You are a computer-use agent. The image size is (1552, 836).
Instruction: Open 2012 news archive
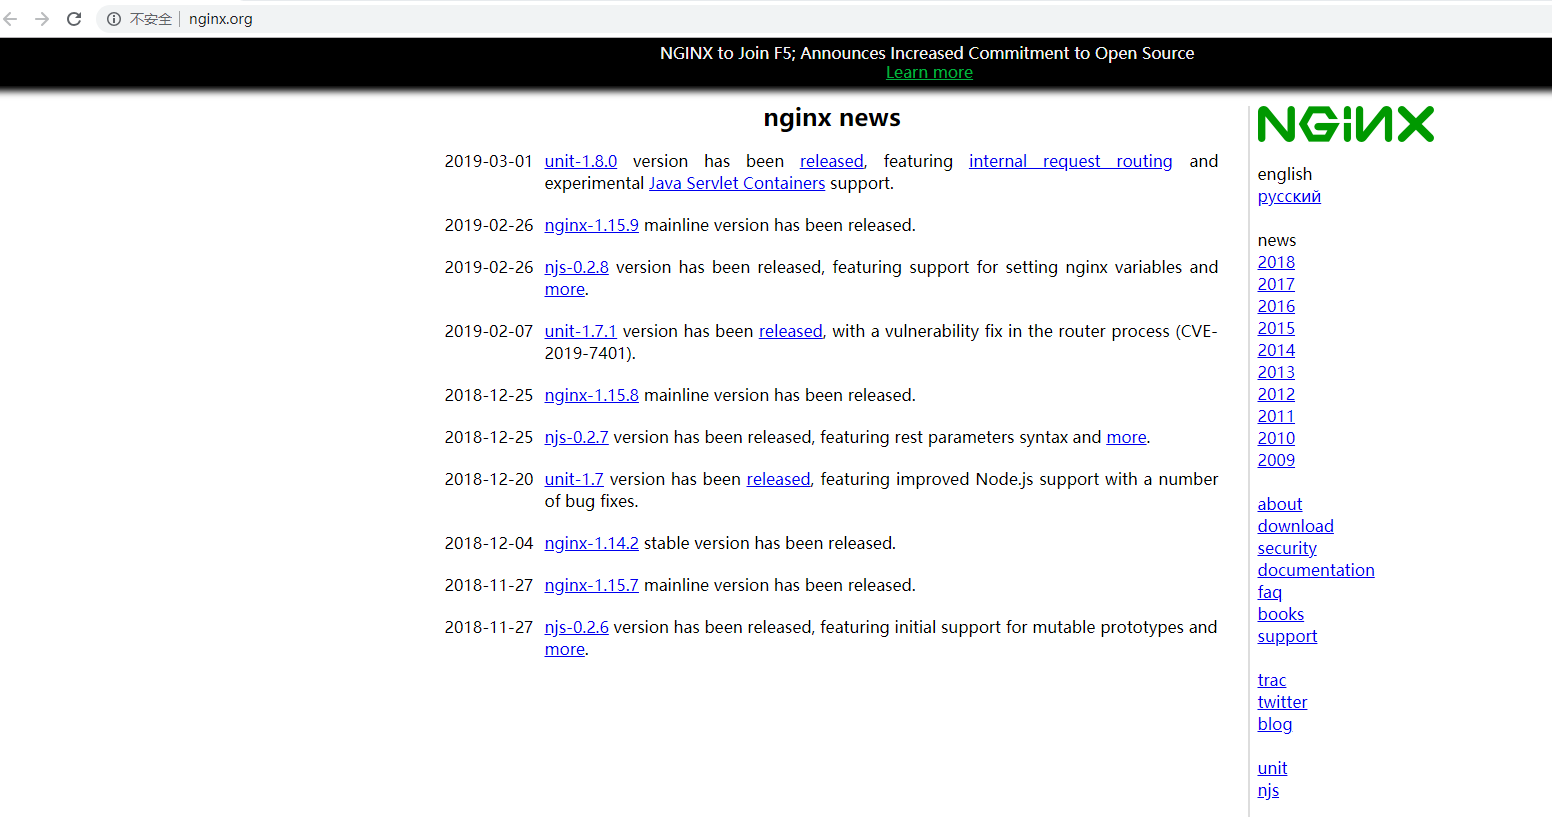click(1276, 394)
